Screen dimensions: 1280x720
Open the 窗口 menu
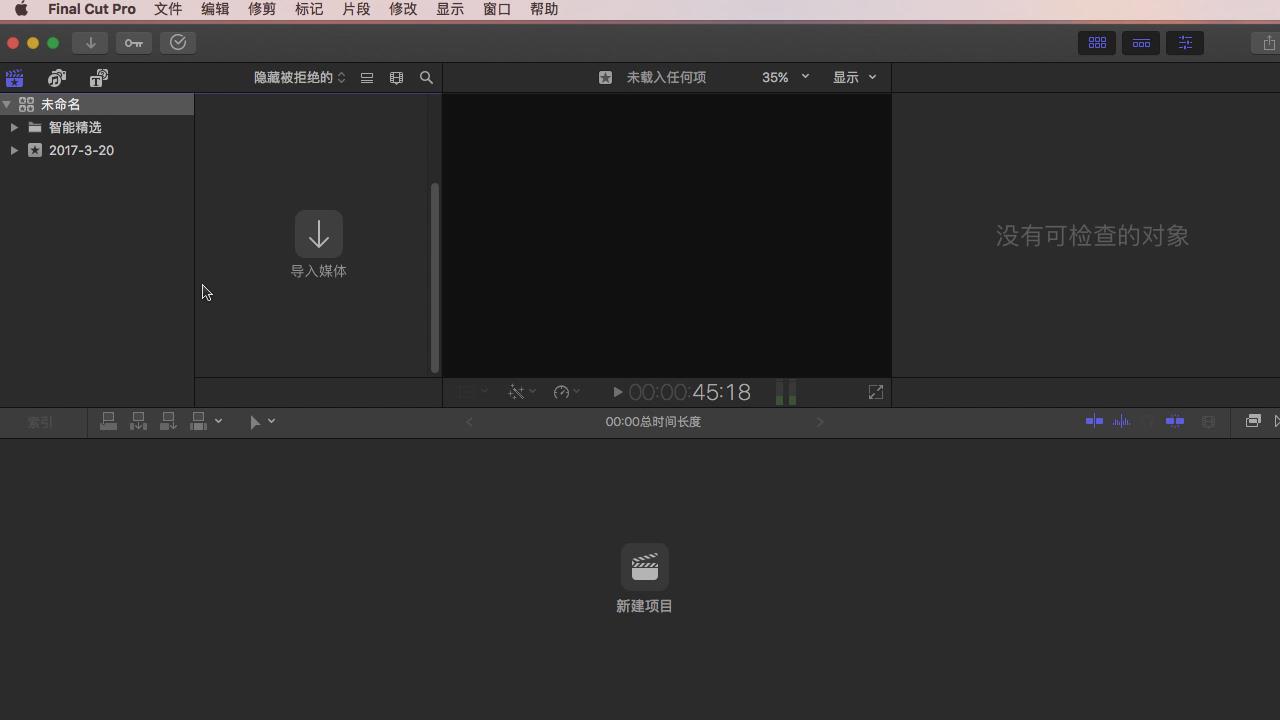pyautogui.click(x=497, y=9)
